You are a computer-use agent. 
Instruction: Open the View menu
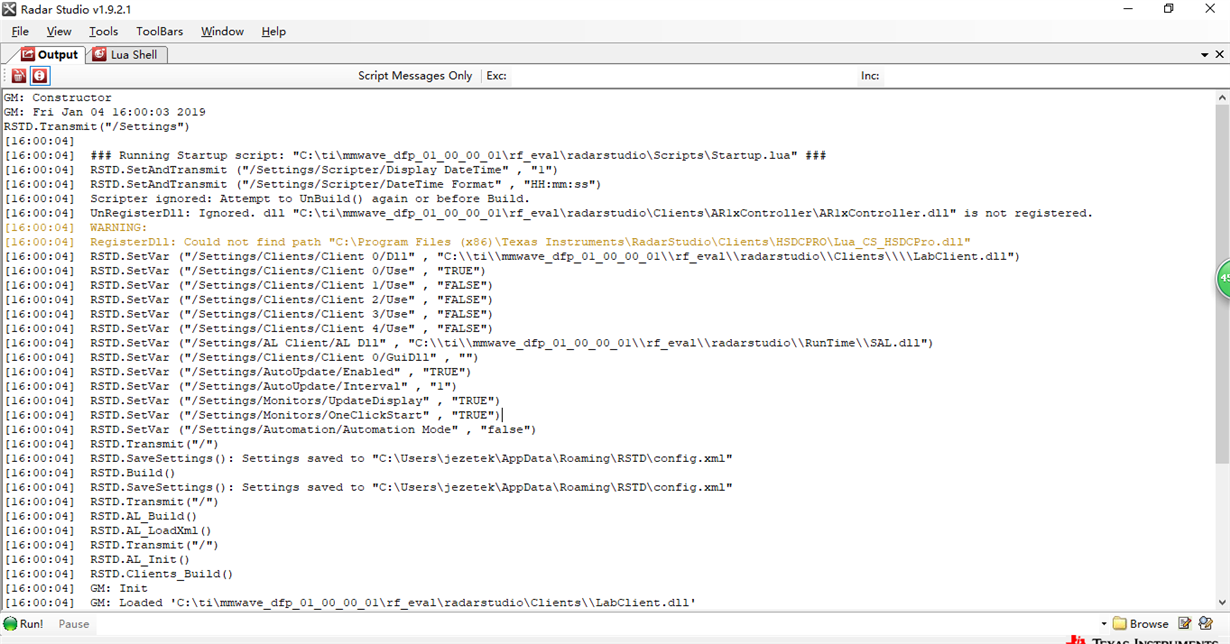tap(59, 32)
